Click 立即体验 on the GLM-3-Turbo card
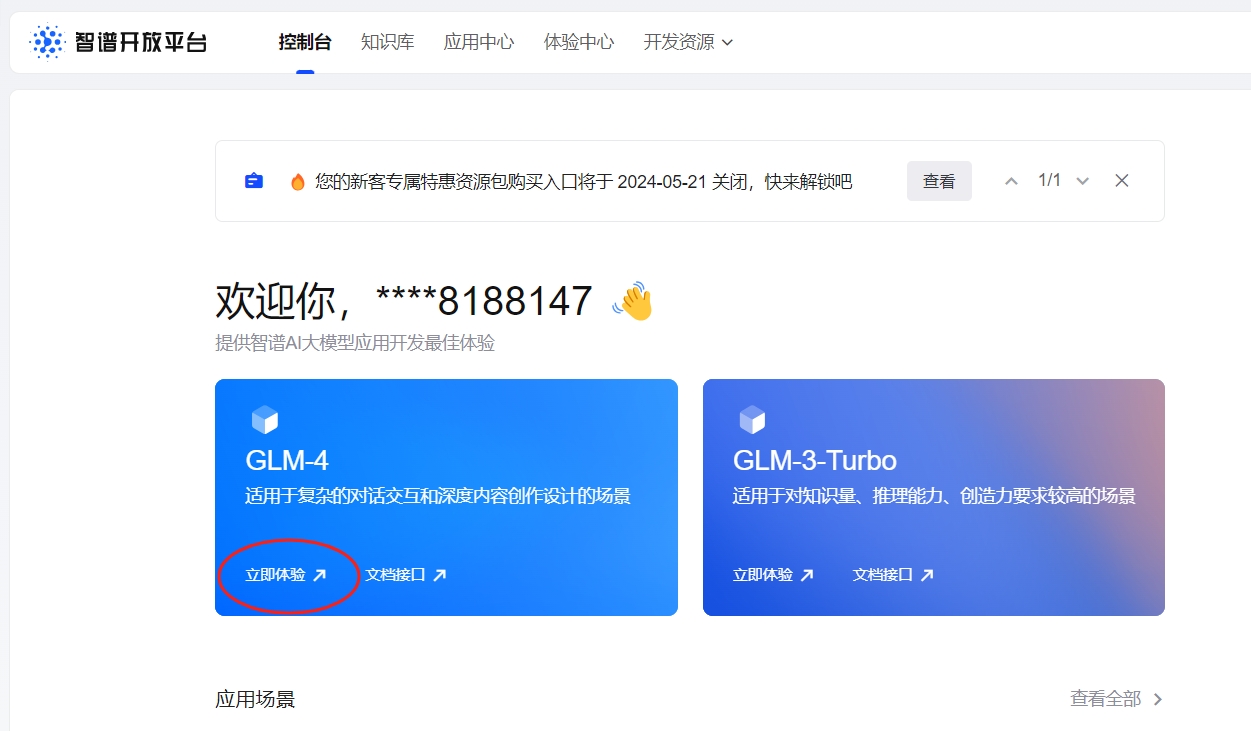1251x731 pixels. 774,575
